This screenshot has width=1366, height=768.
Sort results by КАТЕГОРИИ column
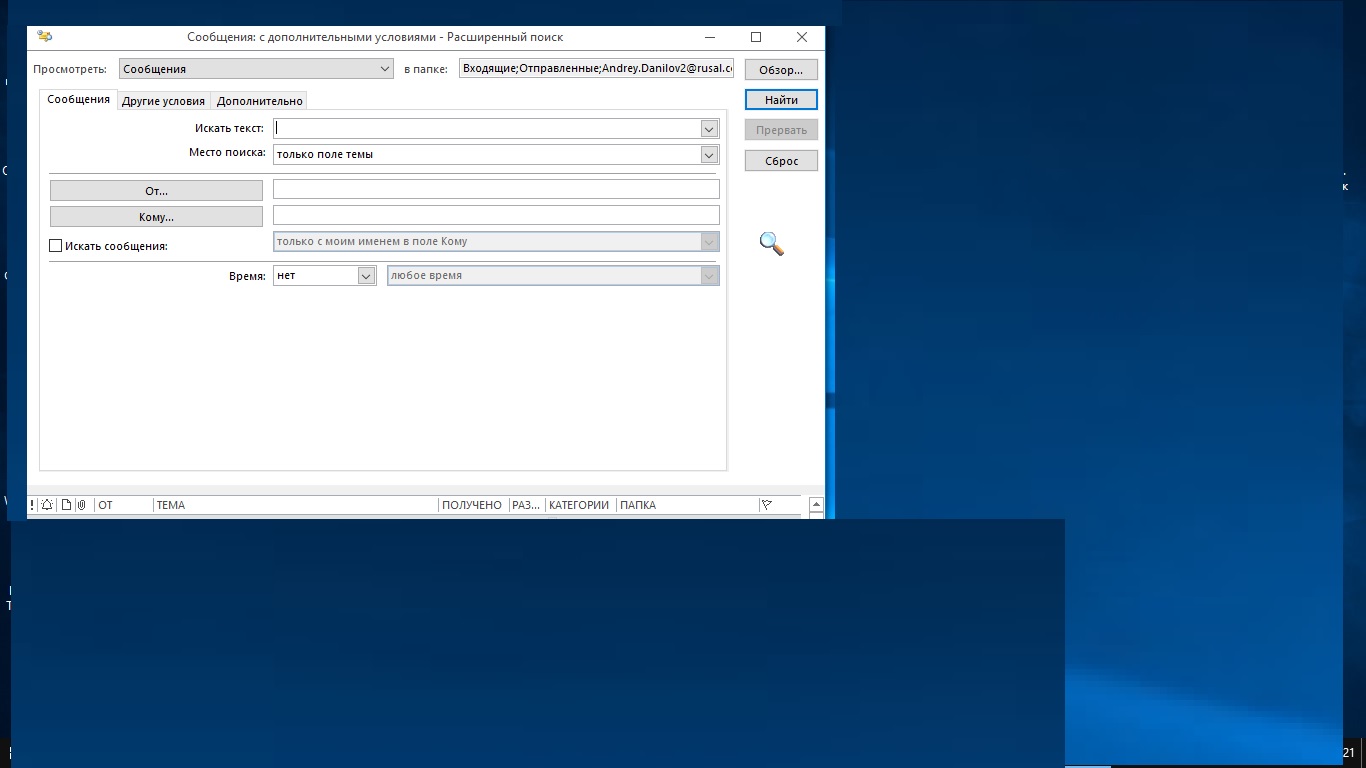580,505
